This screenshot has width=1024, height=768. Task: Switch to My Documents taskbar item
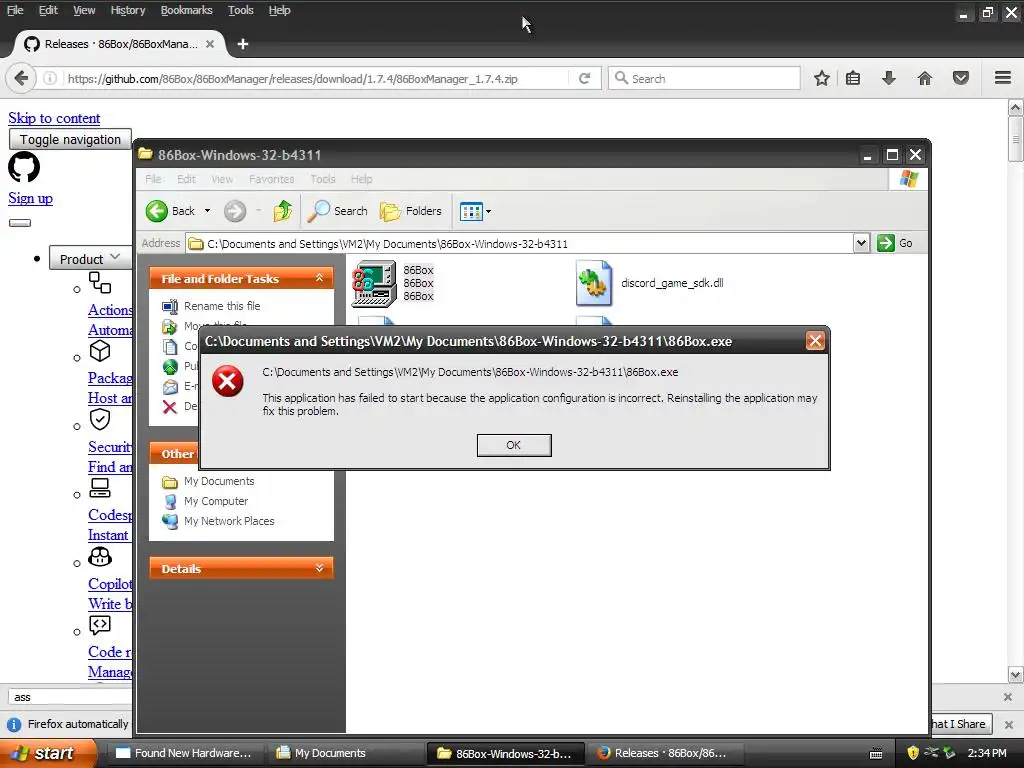pyautogui.click(x=346, y=753)
